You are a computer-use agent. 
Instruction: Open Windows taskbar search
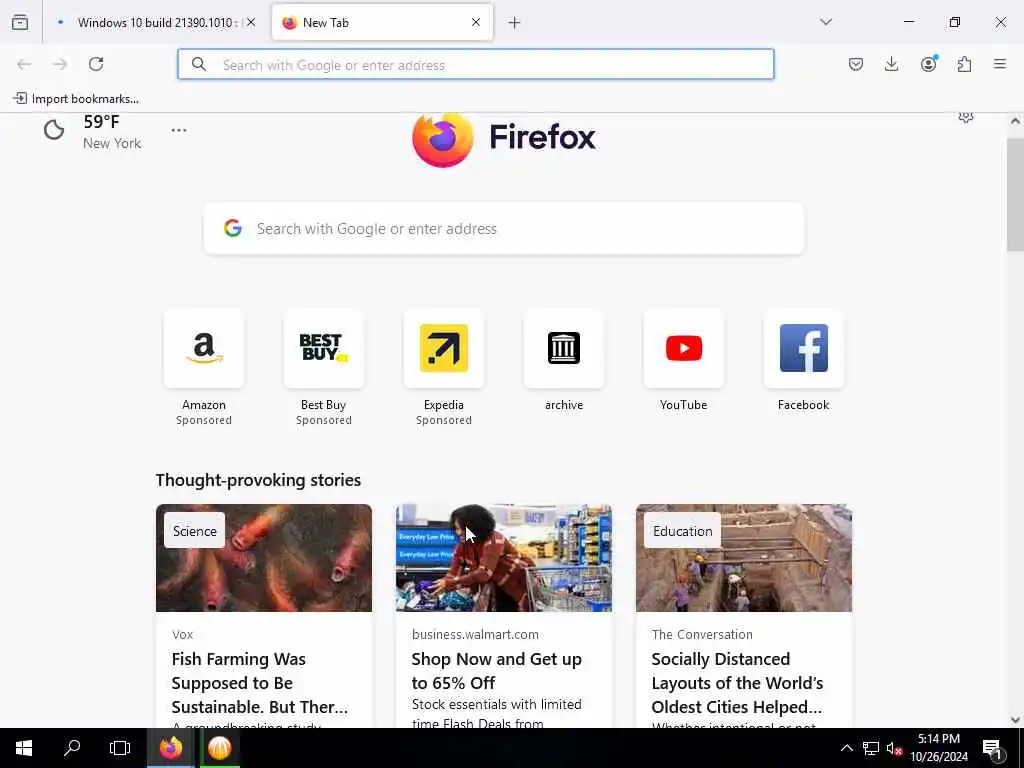click(72, 748)
